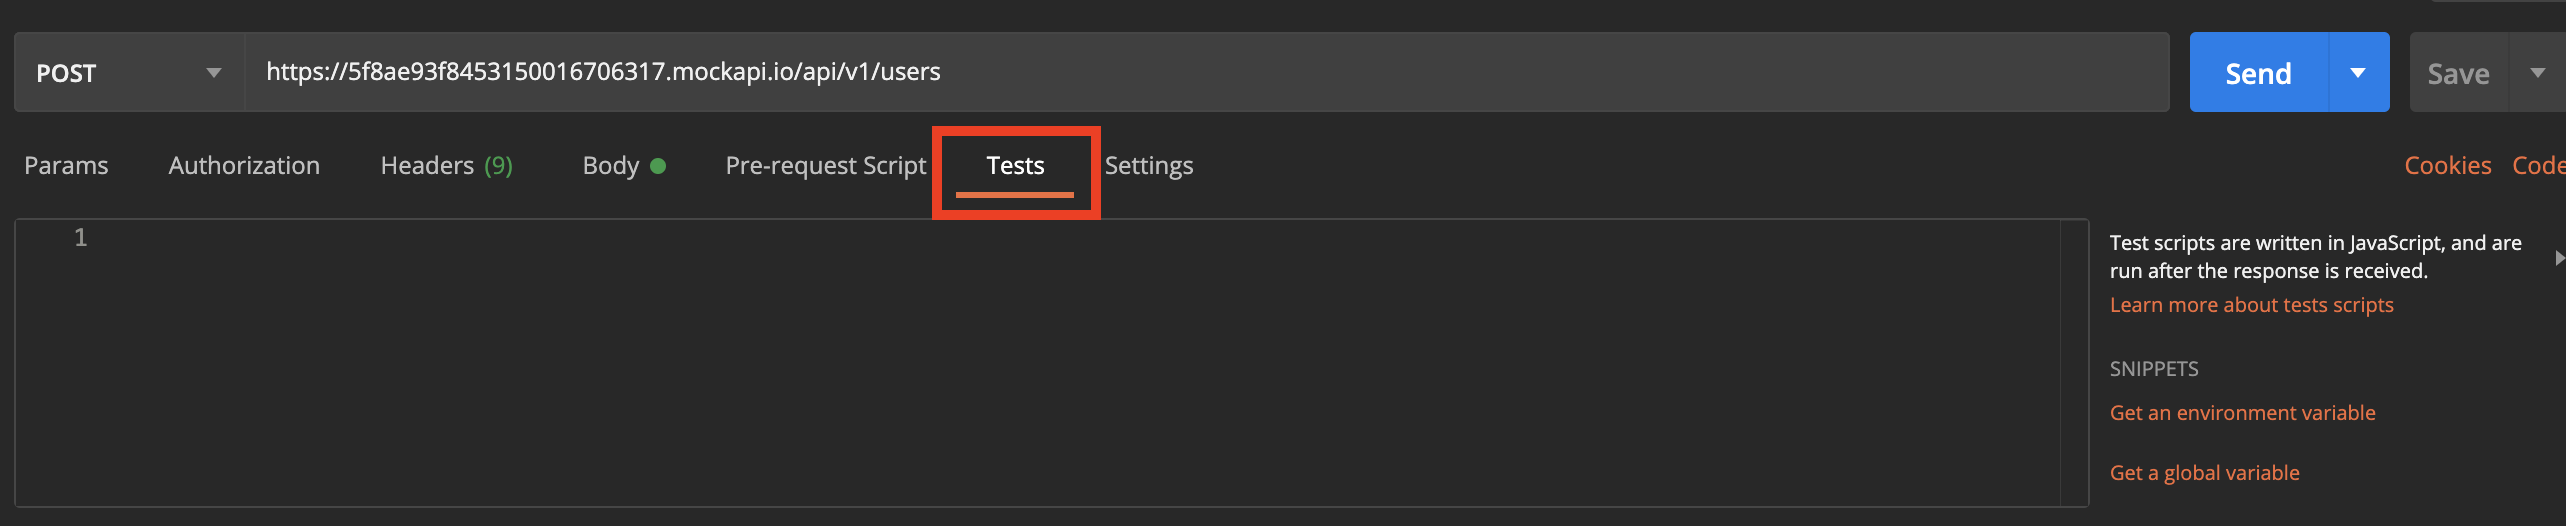Click line 1 of the test script editor
Image resolution: width=2566 pixels, height=526 pixels.
1000,238
